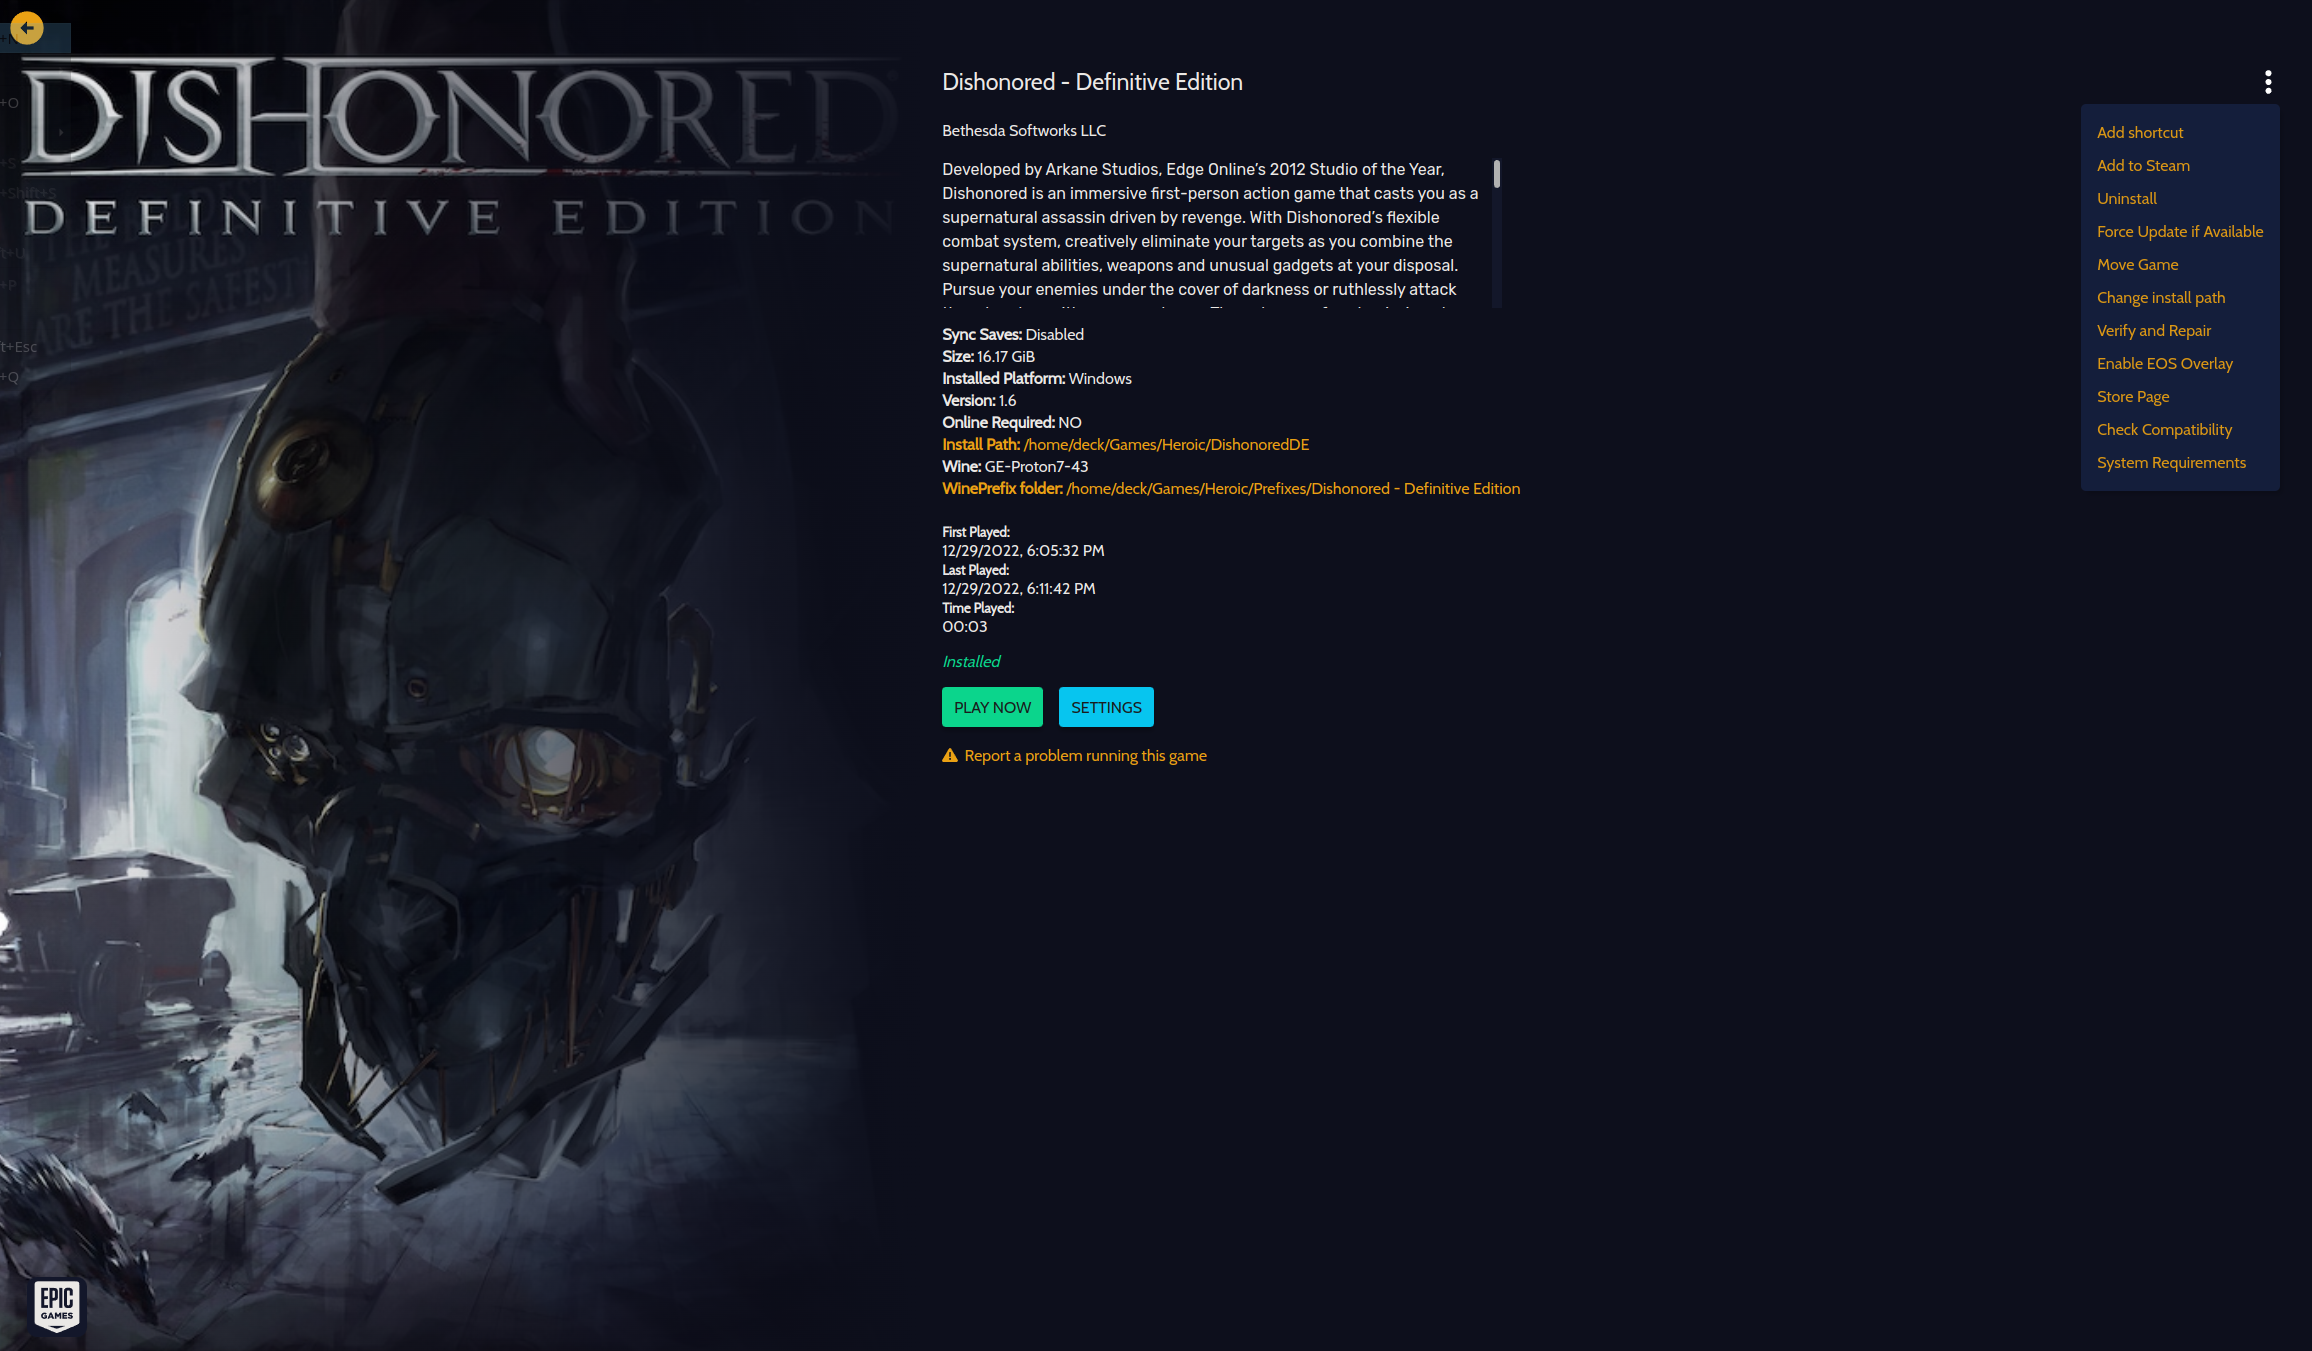Click the Store Page menu icon option
2312x1351 pixels.
pyautogui.click(x=2134, y=396)
